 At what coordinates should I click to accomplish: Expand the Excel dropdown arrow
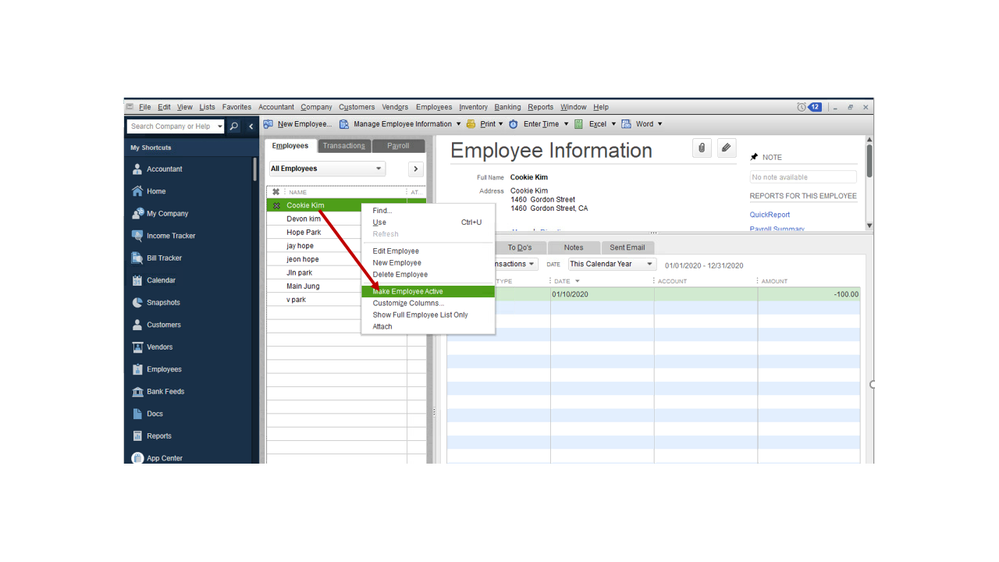pyautogui.click(x=614, y=124)
